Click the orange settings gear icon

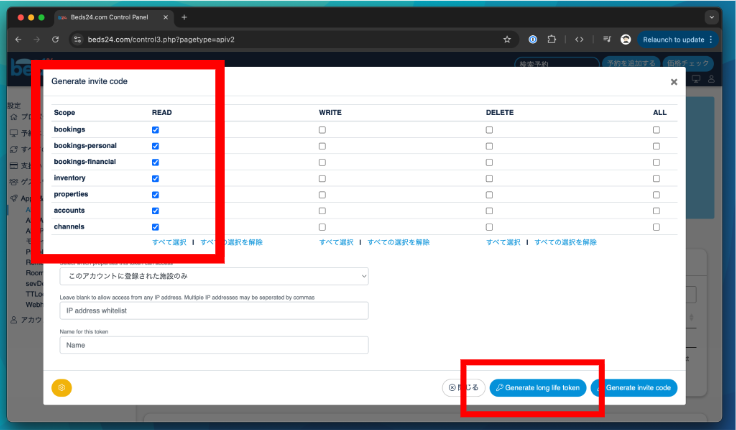click(62, 388)
